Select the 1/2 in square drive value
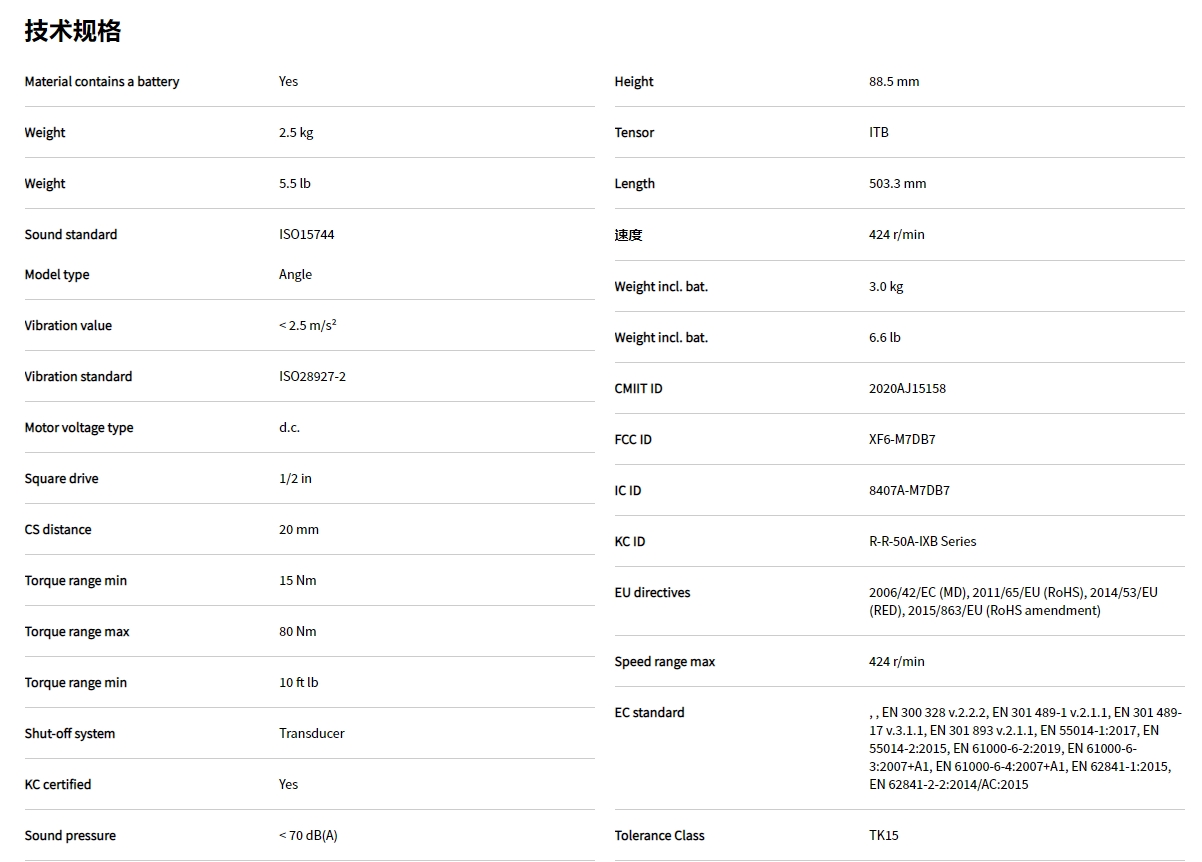Viewport: 1202px width, 862px height. pos(295,479)
